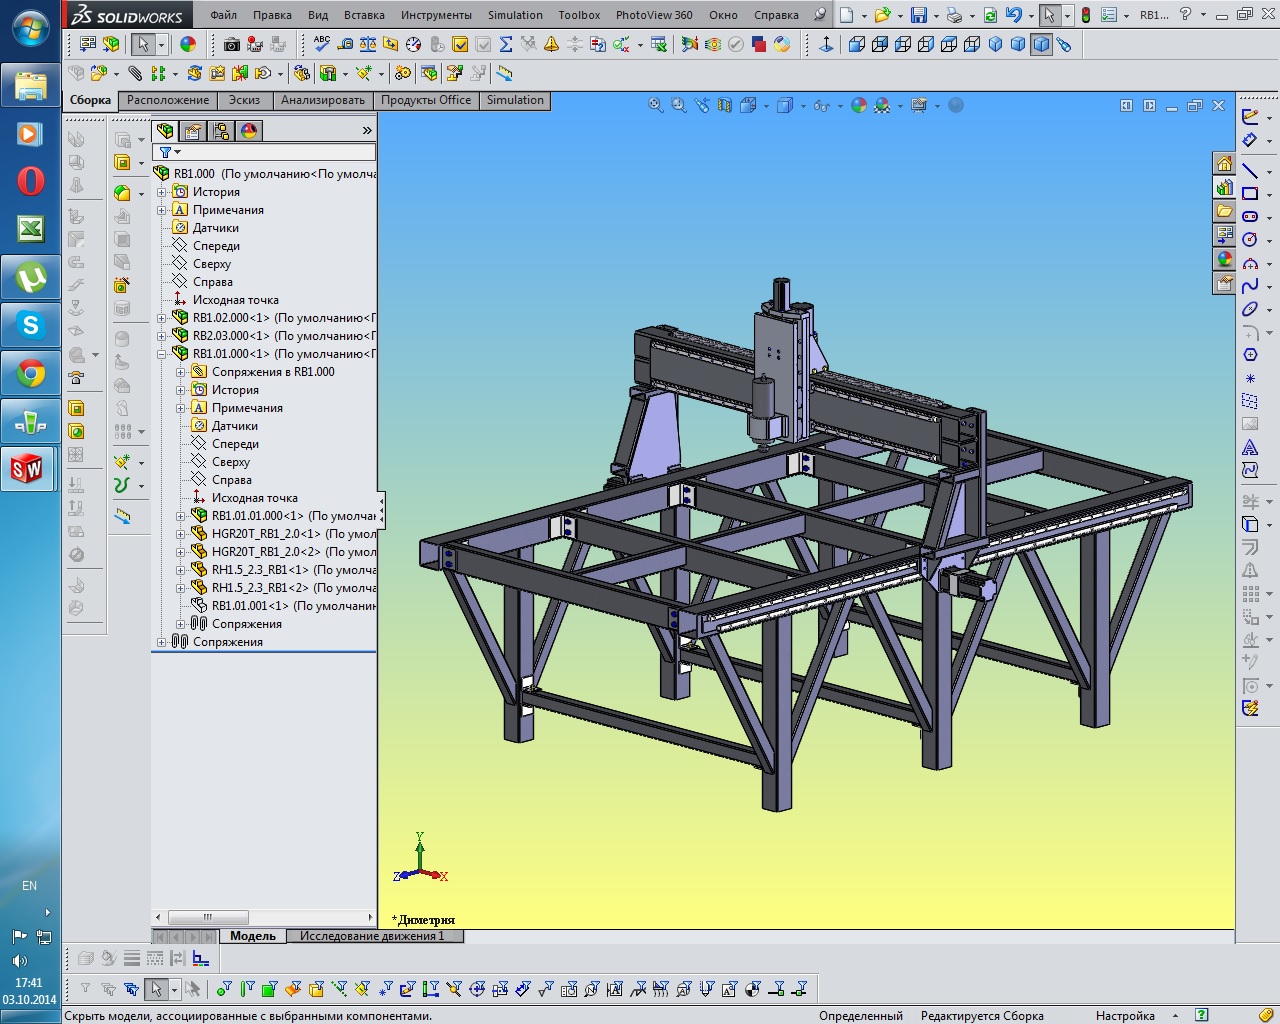Click the spell check ABC icon
Image resolution: width=1280 pixels, height=1024 pixels.
321,44
